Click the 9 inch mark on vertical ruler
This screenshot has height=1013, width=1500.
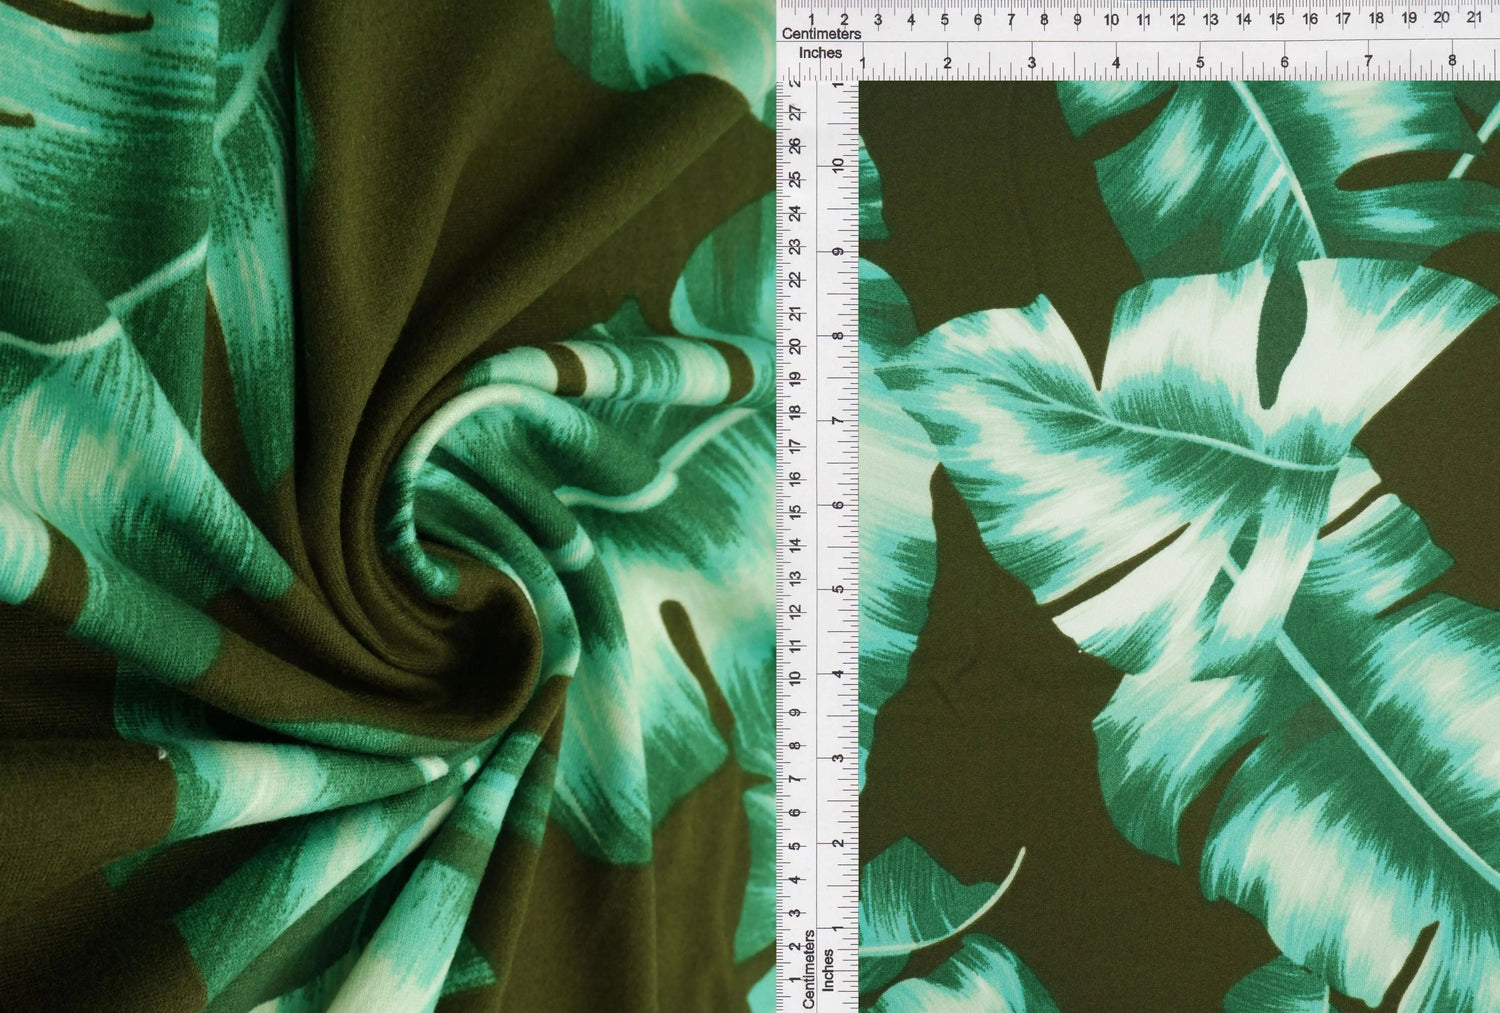tap(840, 251)
